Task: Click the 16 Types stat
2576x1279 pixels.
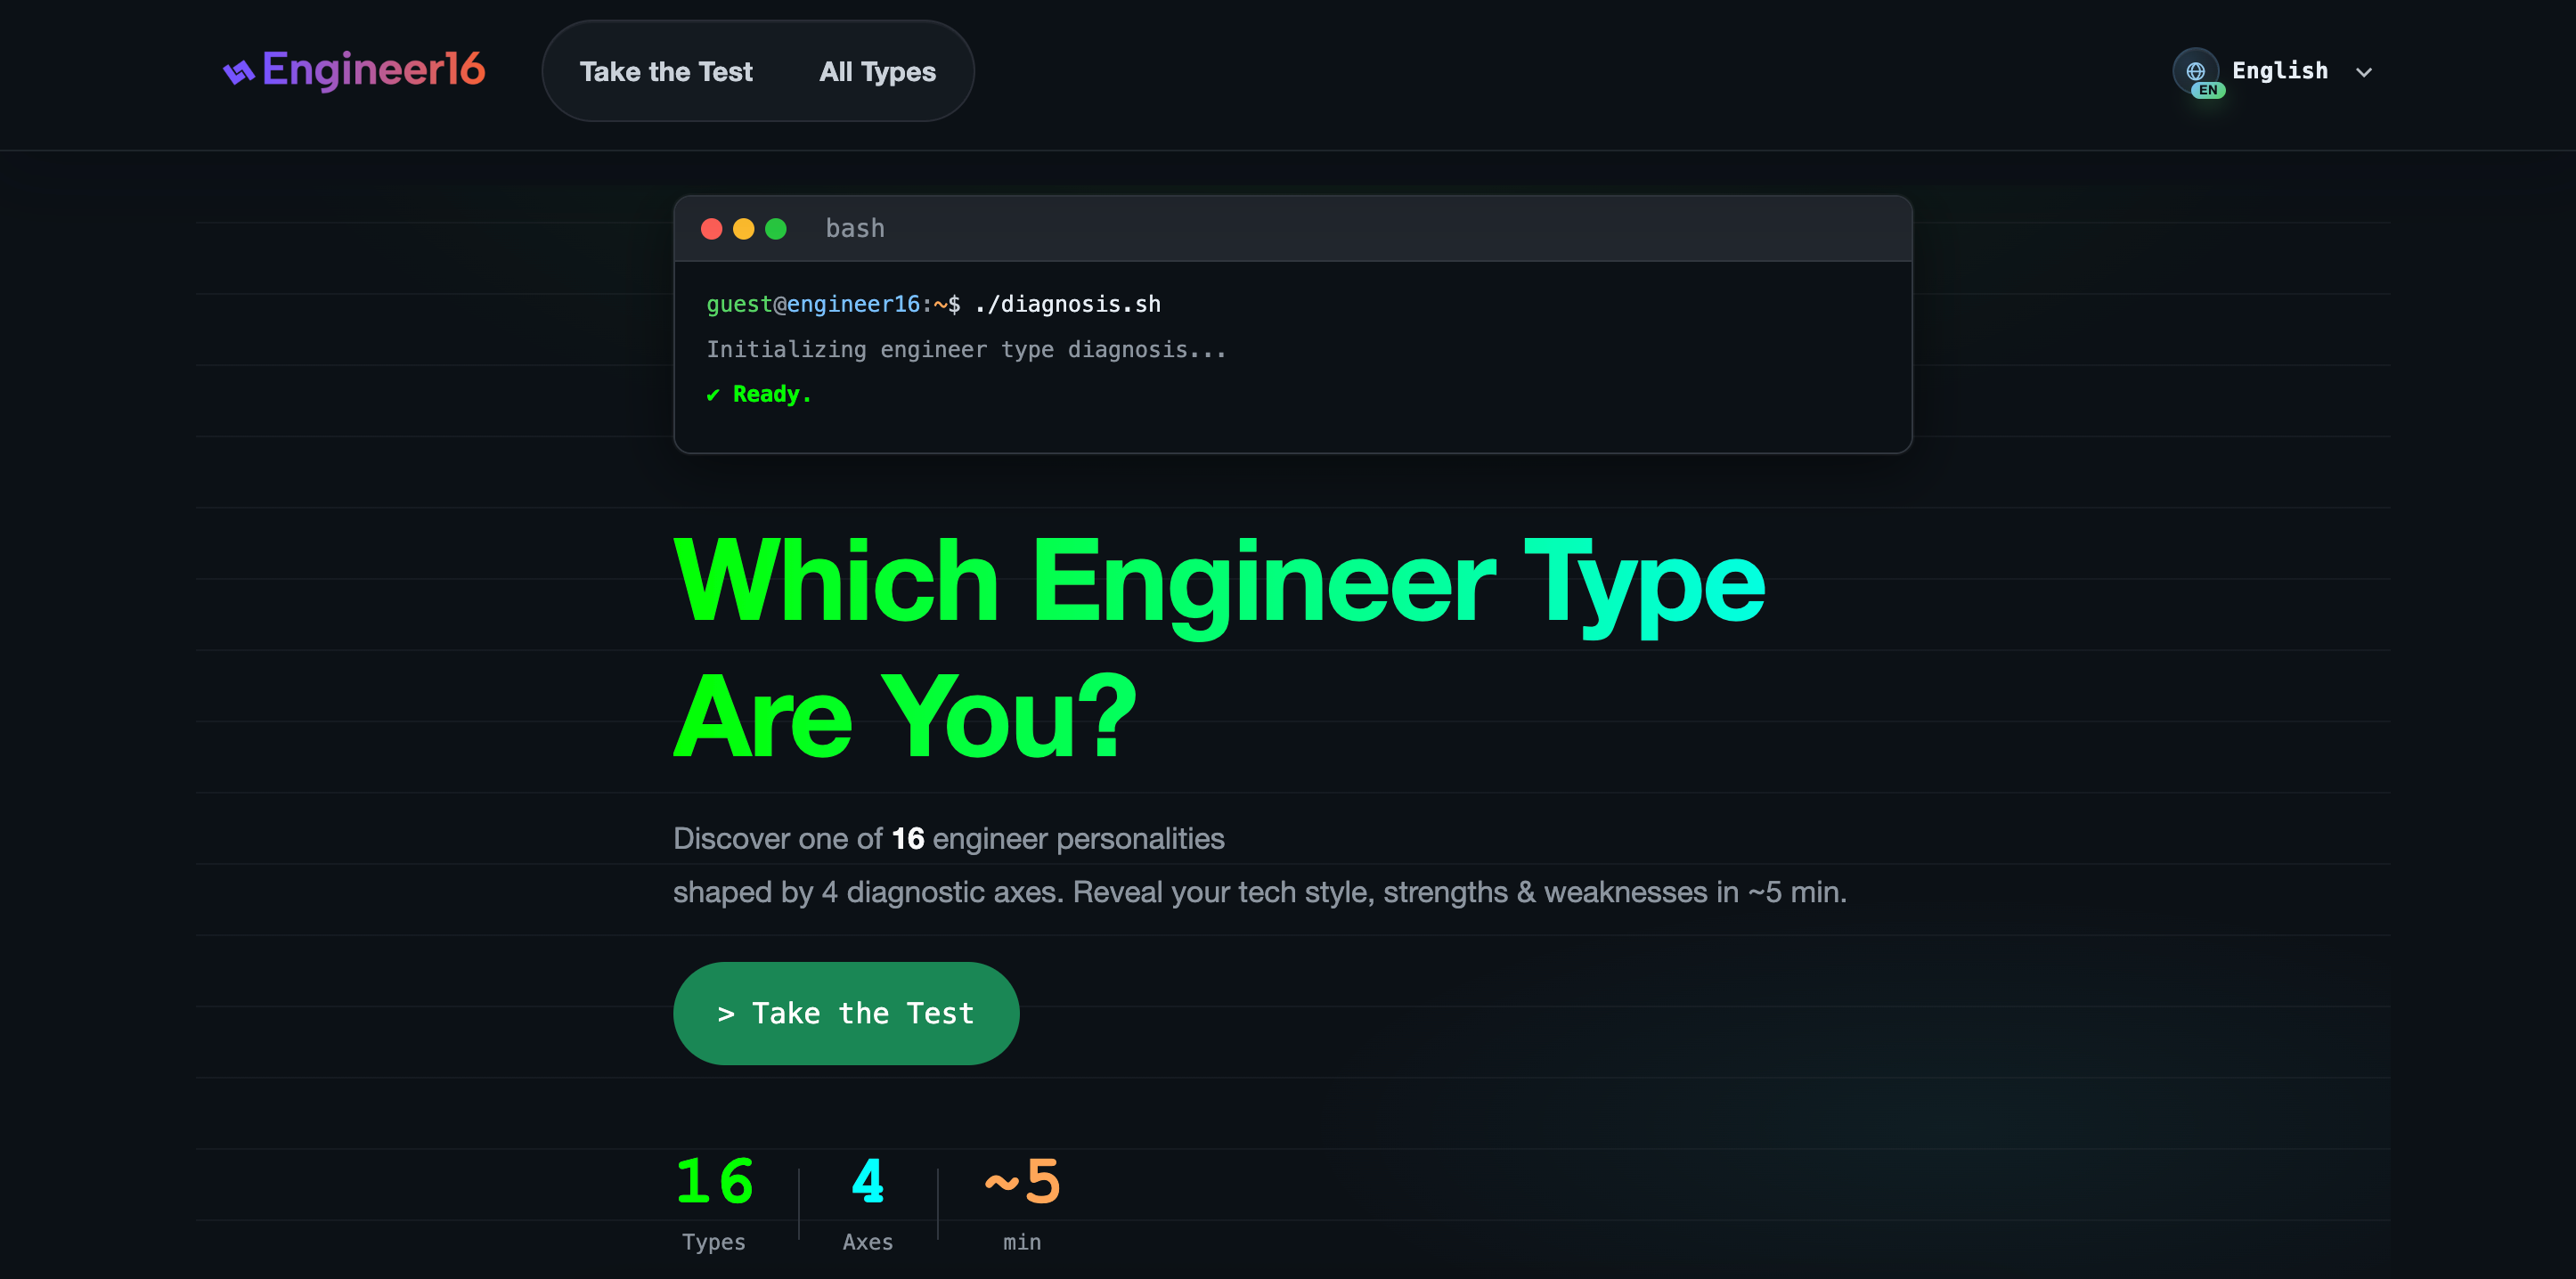Action: tap(714, 1203)
